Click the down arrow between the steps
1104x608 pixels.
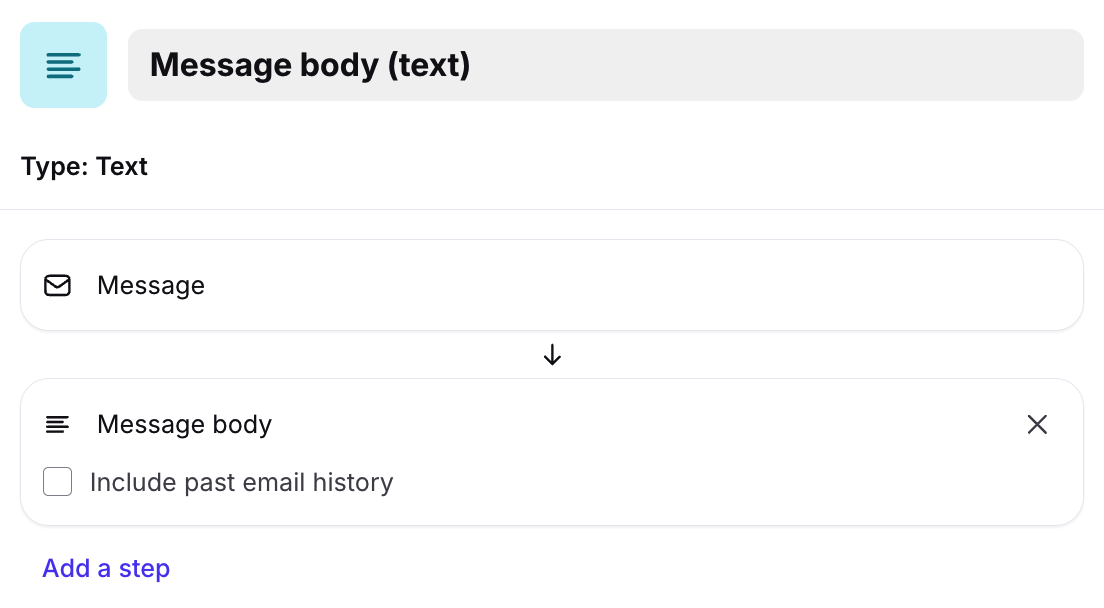coord(552,355)
